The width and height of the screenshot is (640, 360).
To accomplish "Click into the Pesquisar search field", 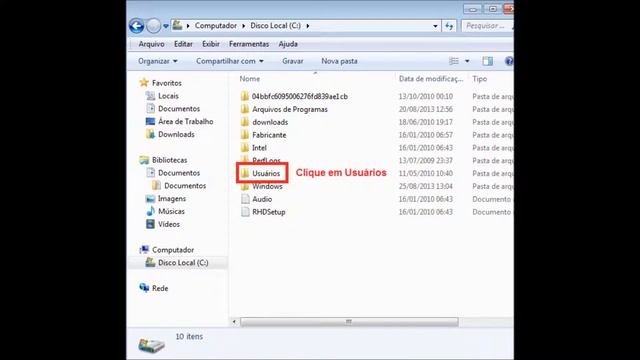I will point(487,26).
